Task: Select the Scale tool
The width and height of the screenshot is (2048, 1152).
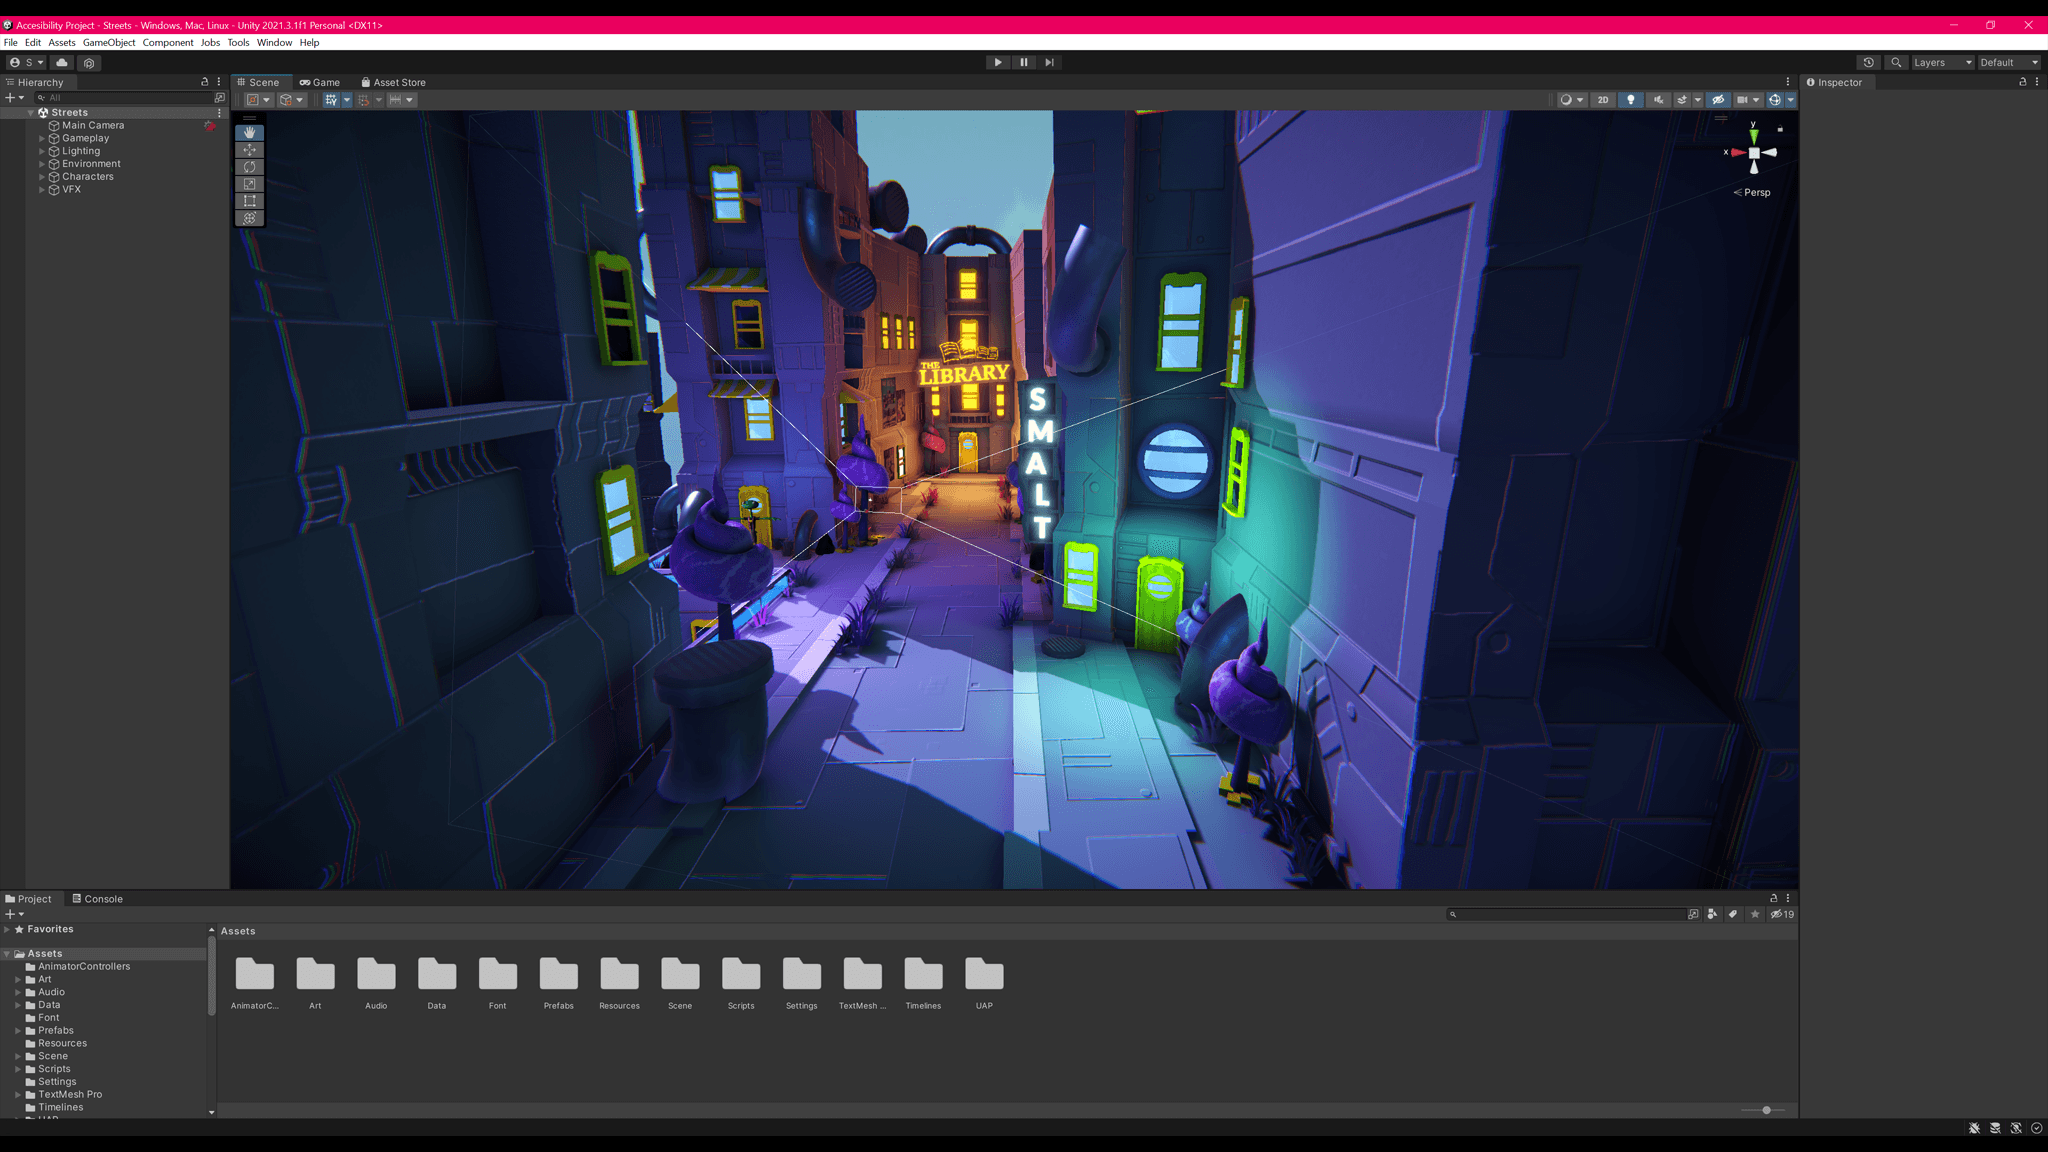Action: coord(249,184)
